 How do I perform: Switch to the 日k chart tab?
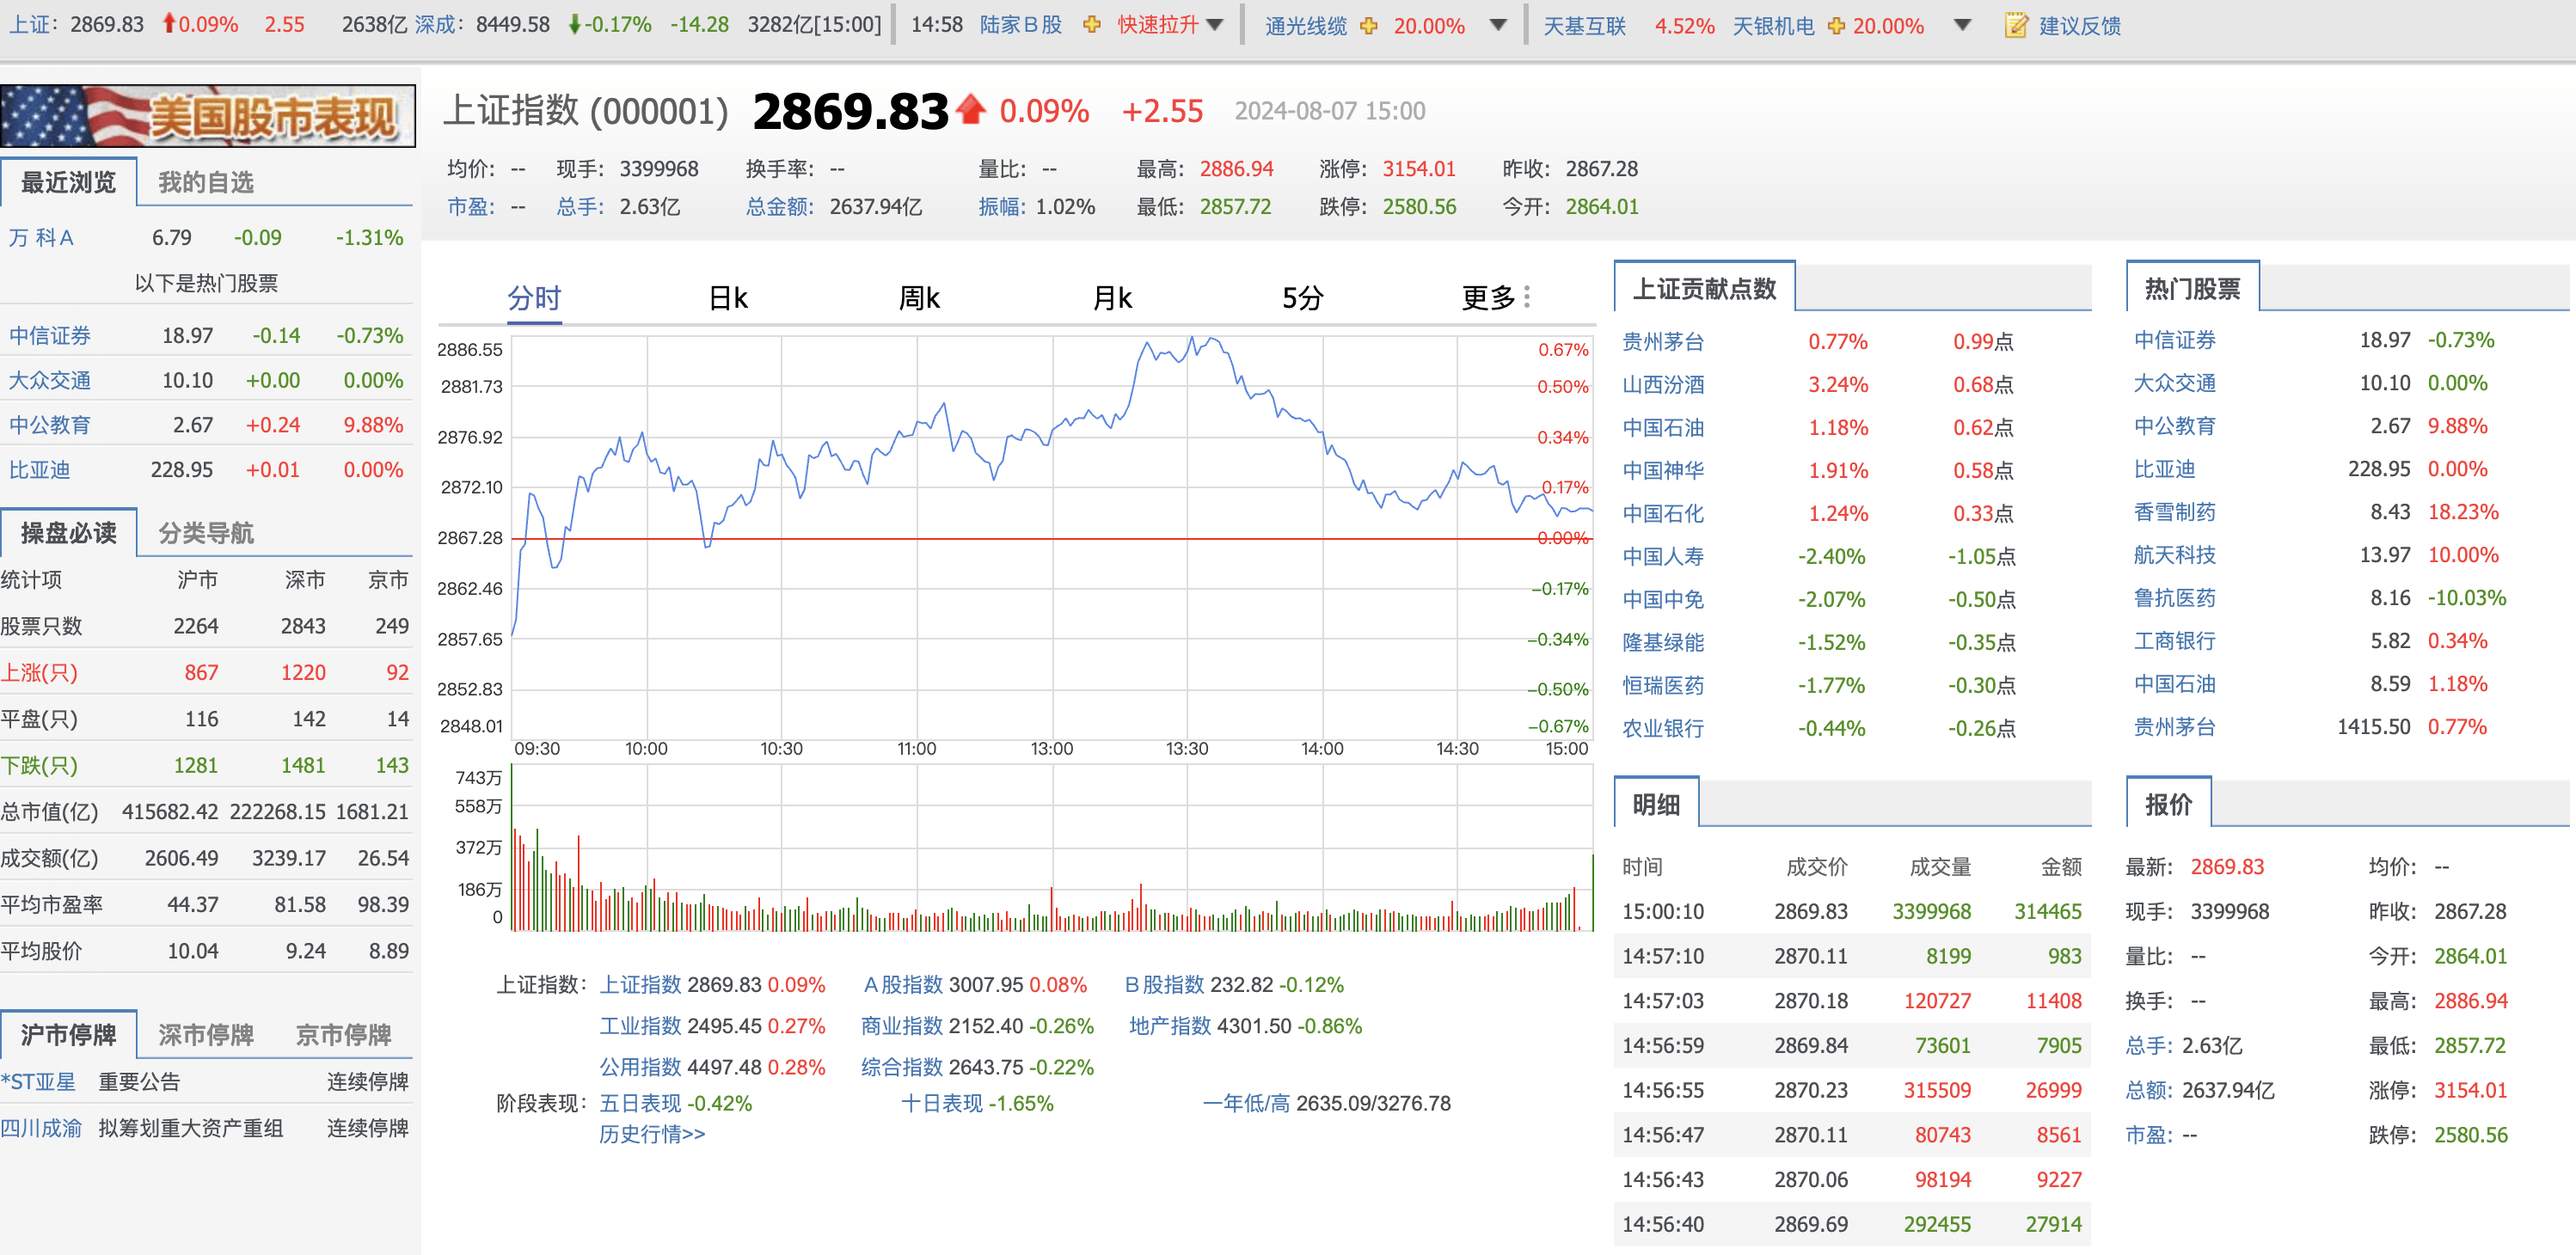click(728, 298)
